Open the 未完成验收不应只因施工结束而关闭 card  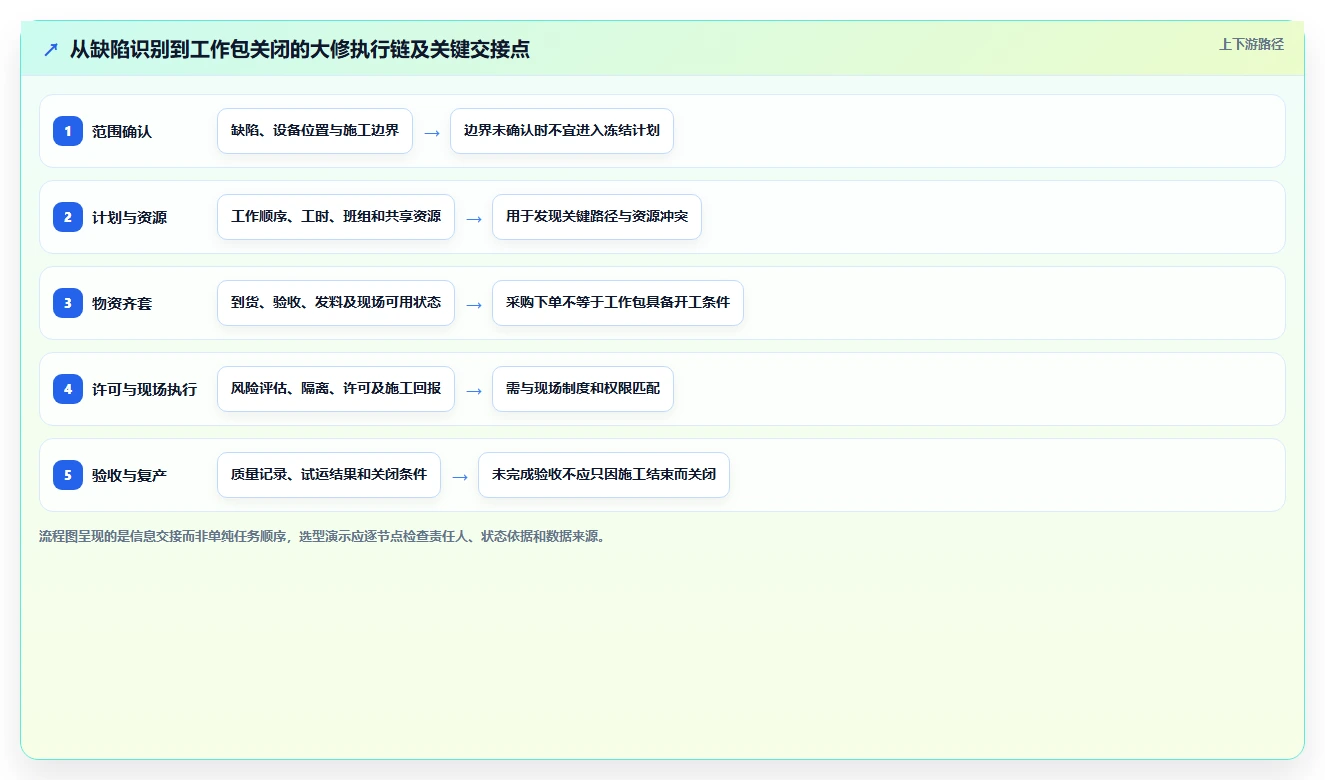click(x=604, y=475)
